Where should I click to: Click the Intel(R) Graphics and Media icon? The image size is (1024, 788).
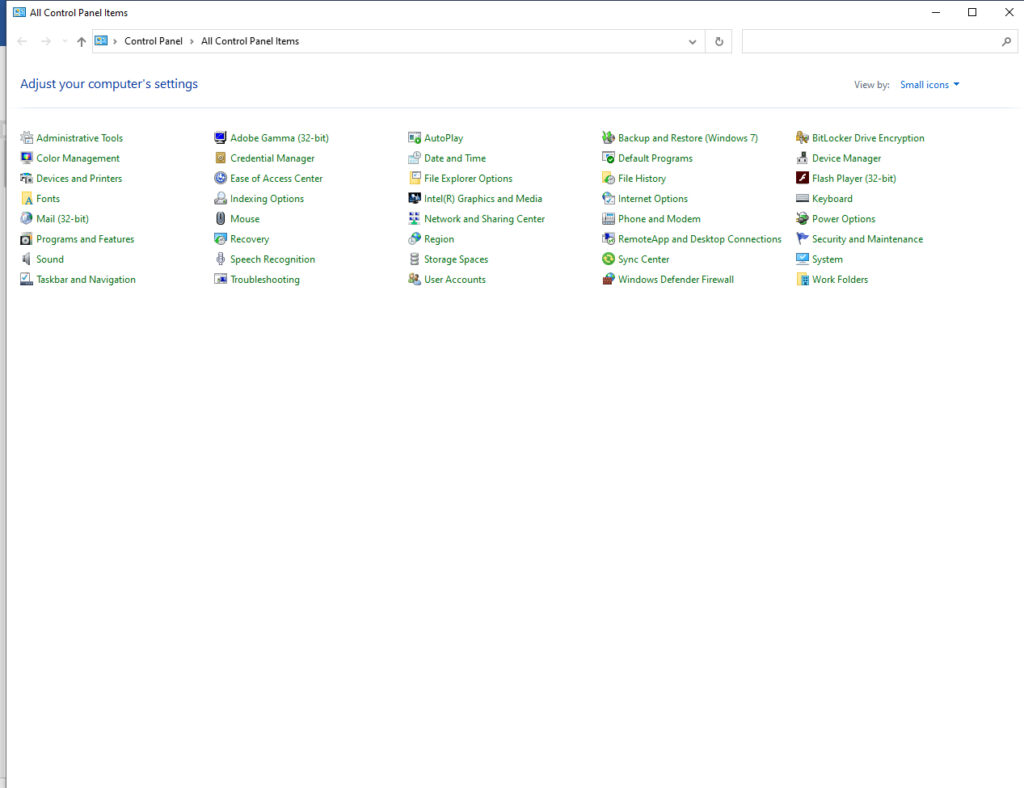coord(414,198)
